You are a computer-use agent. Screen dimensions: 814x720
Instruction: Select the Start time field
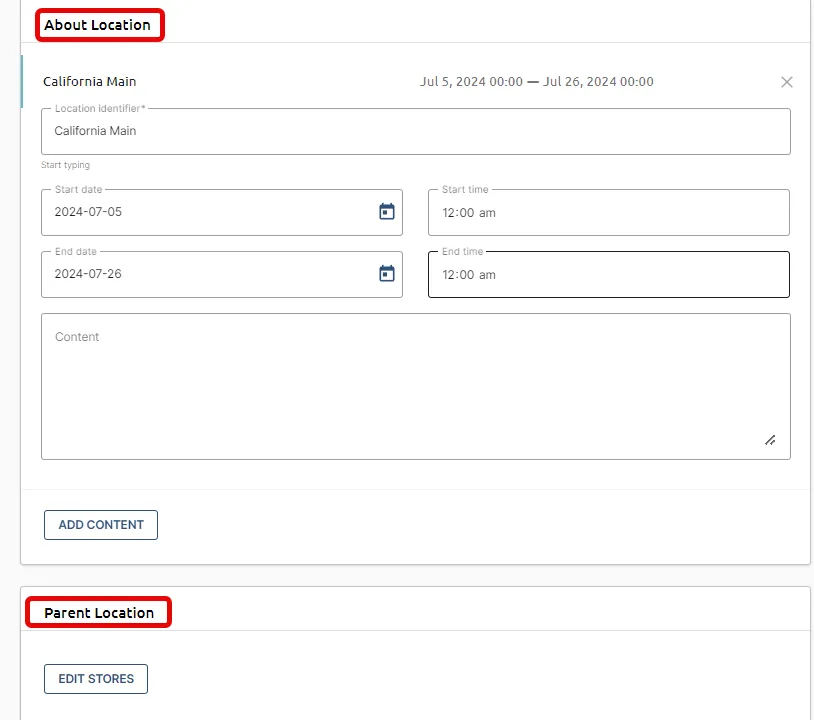pyautogui.click(x=609, y=212)
